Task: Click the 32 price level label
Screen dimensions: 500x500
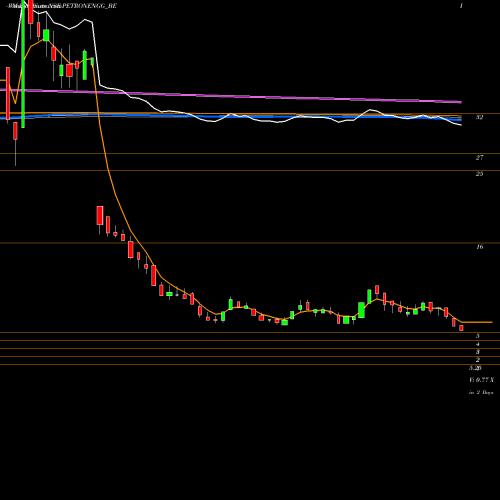Action: [x=479, y=117]
